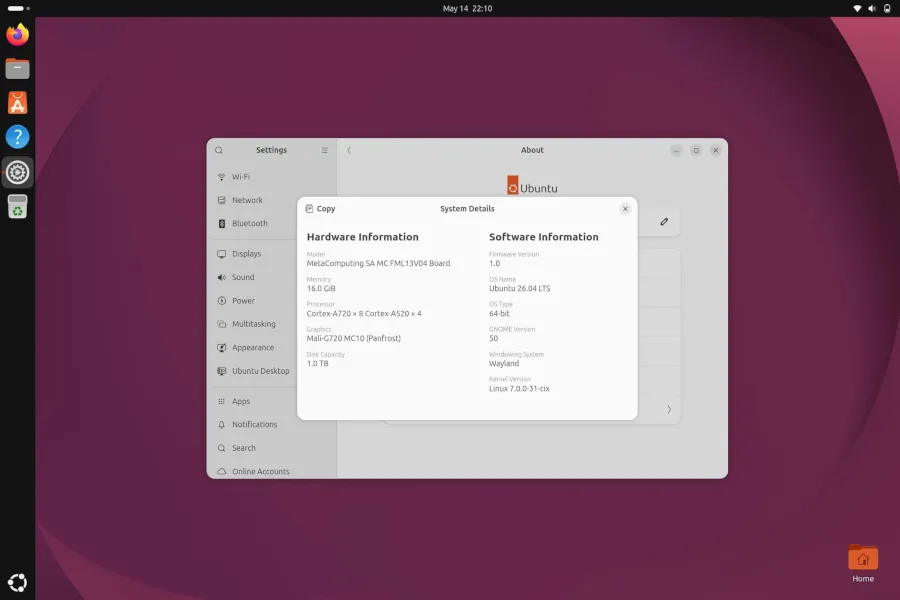Viewport: 900px width, 600px height.
Task: Click the Wi-Fi sidebar icon
Action: (x=222, y=177)
